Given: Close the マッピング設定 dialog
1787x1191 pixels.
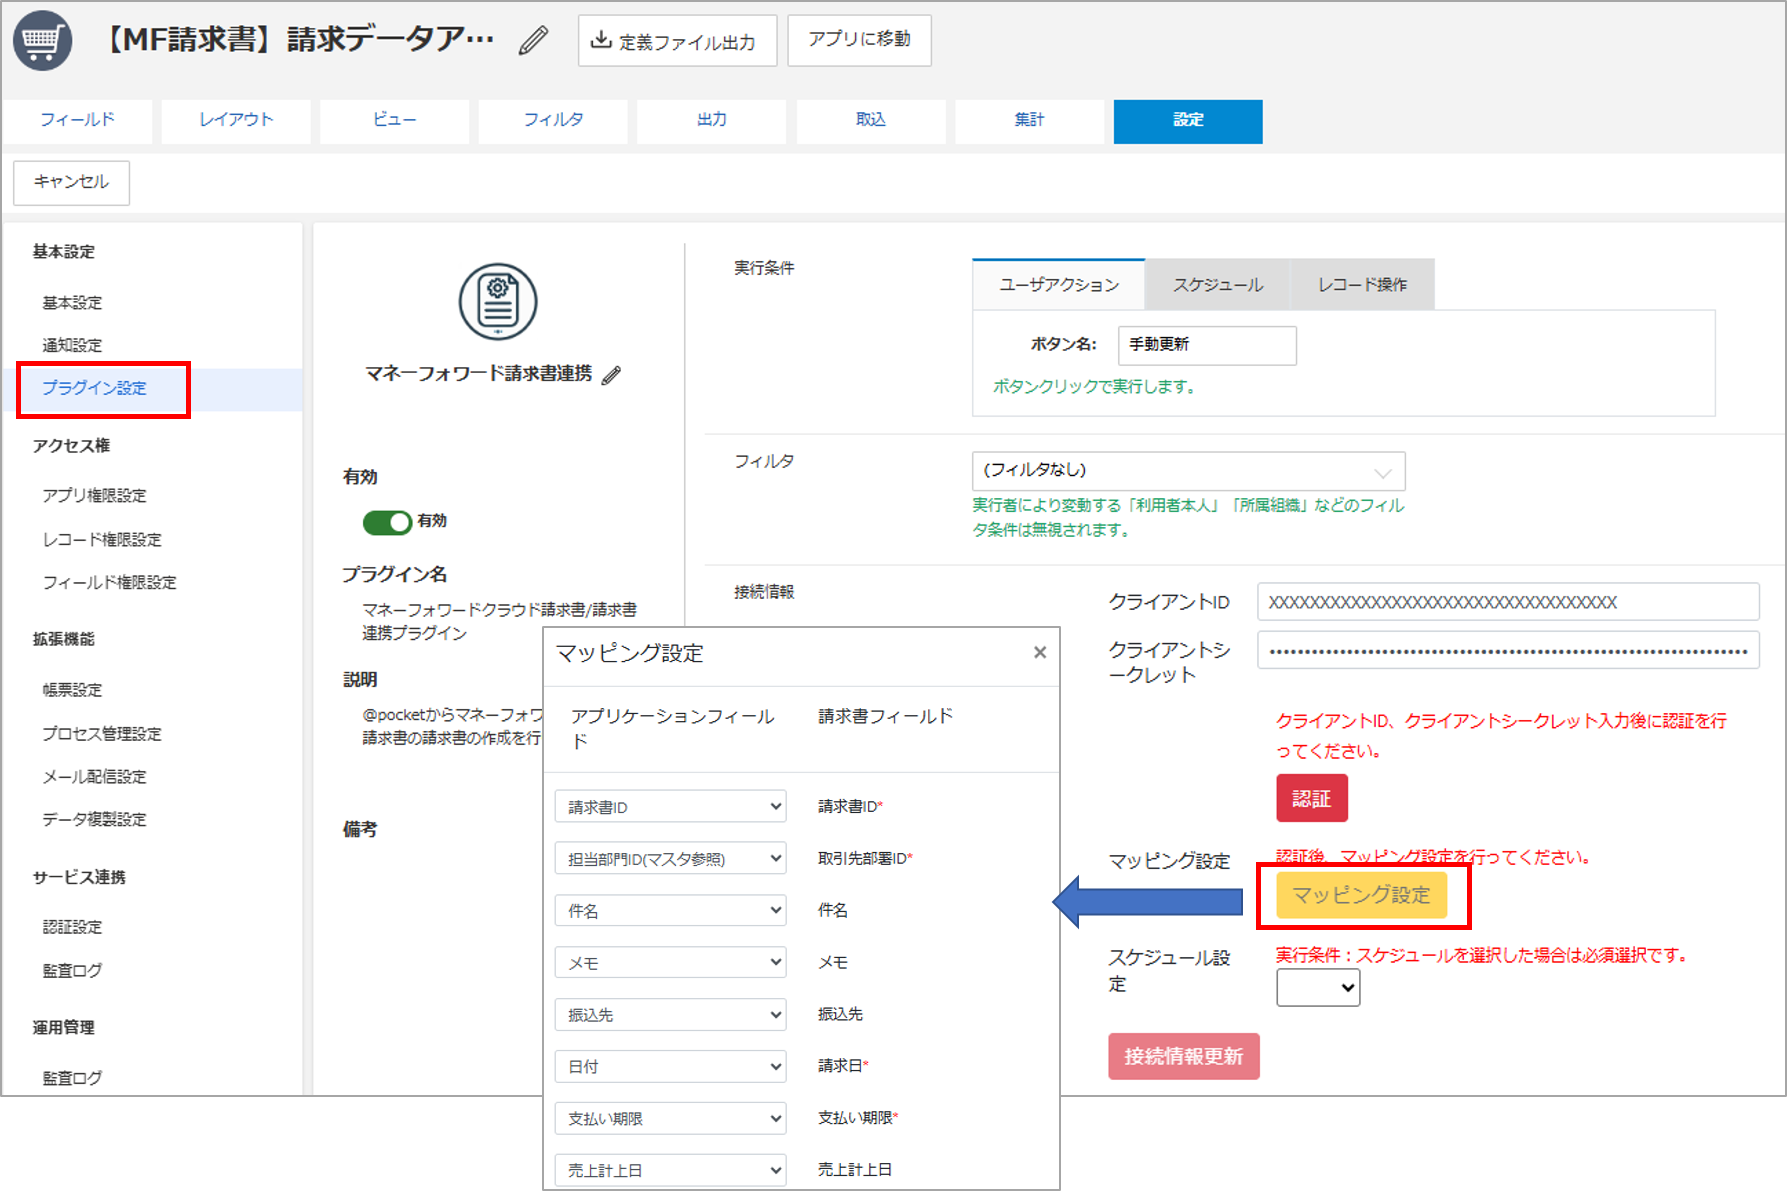Looking at the screenshot, I should pyautogui.click(x=1040, y=653).
